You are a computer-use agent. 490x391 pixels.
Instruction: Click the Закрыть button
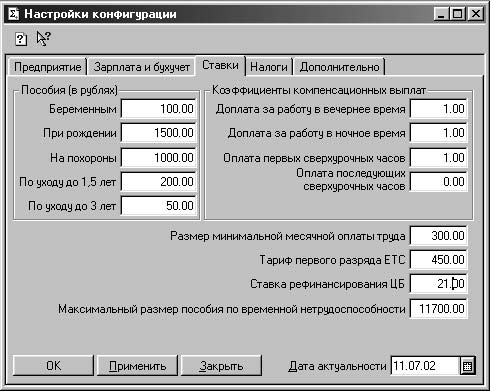(221, 366)
